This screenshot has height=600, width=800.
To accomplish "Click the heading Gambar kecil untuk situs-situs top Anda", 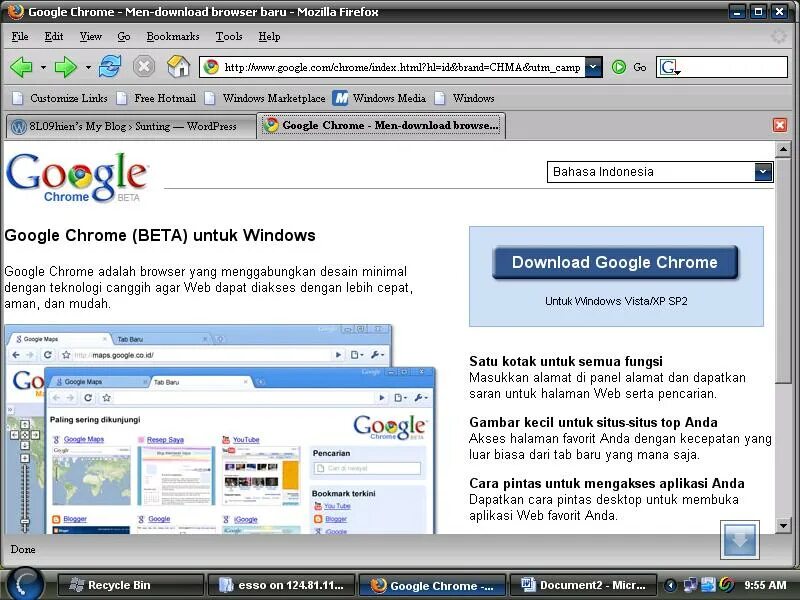I will pyautogui.click(x=593, y=422).
